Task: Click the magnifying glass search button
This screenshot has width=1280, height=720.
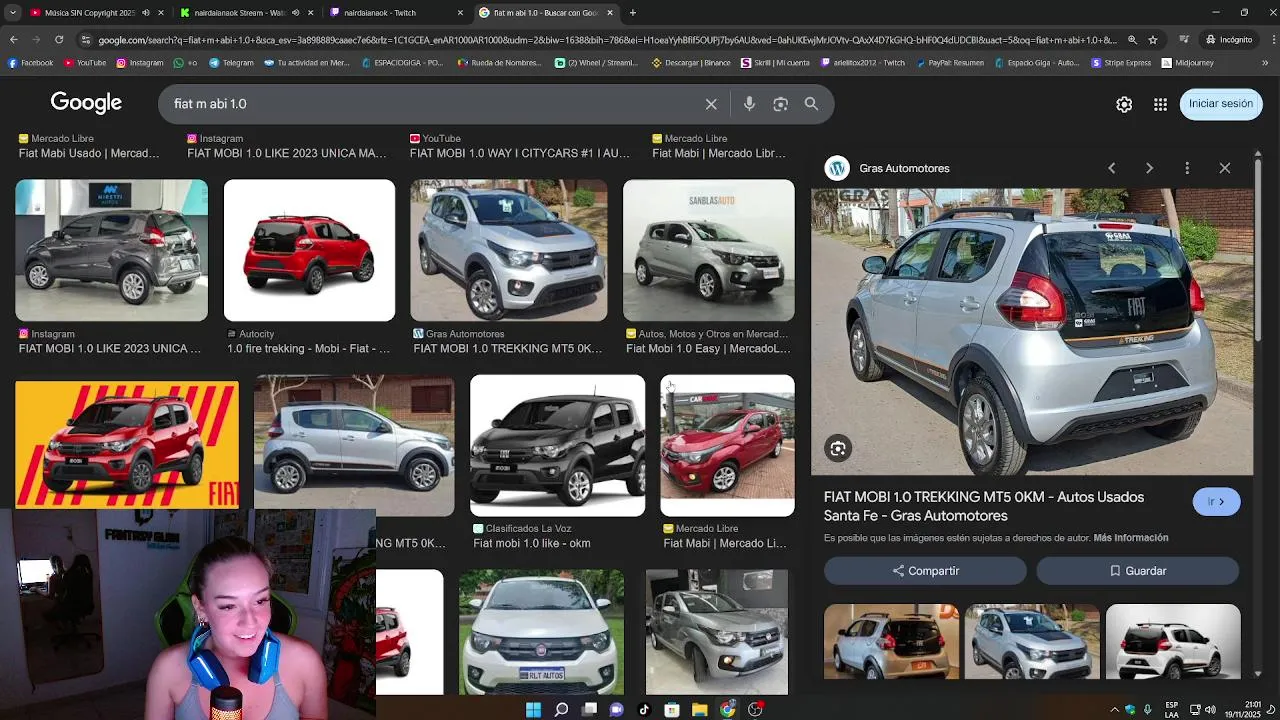Action: [x=811, y=104]
